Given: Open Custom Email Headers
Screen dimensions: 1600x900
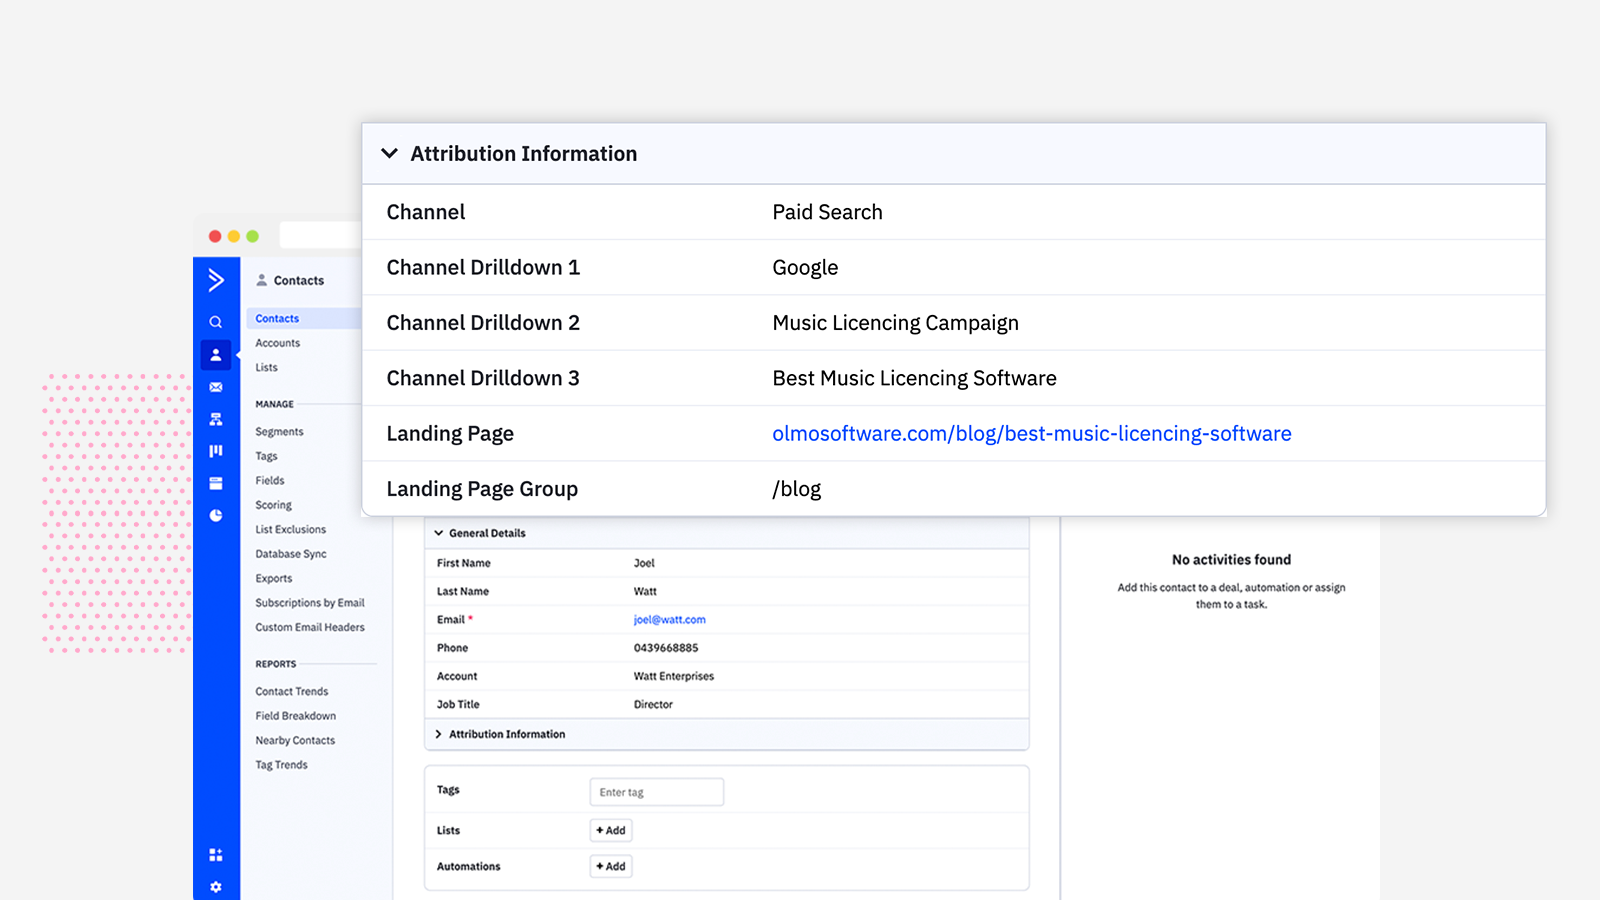Looking at the screenshot, I should coord(309,627).
